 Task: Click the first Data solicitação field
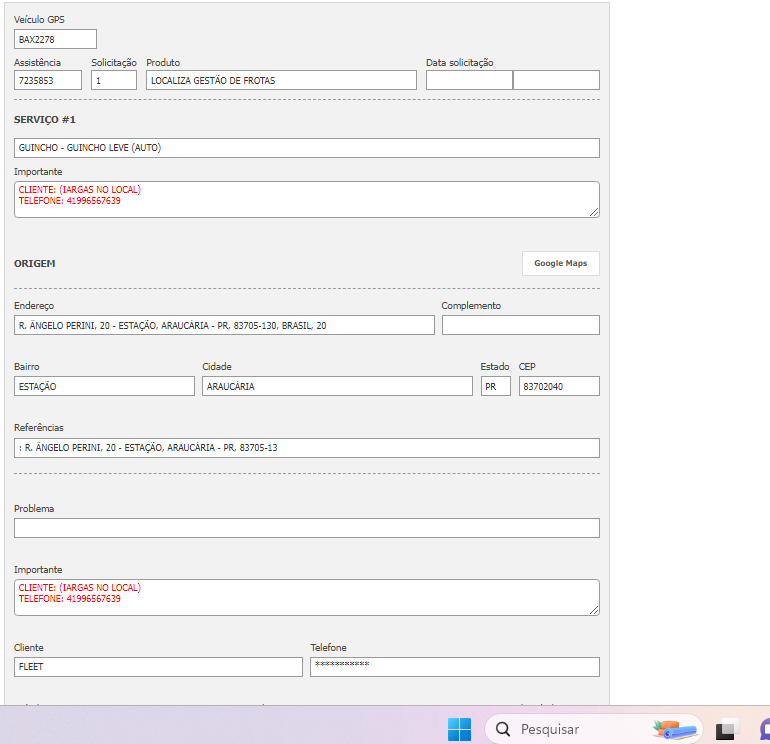tap(469, 80)
